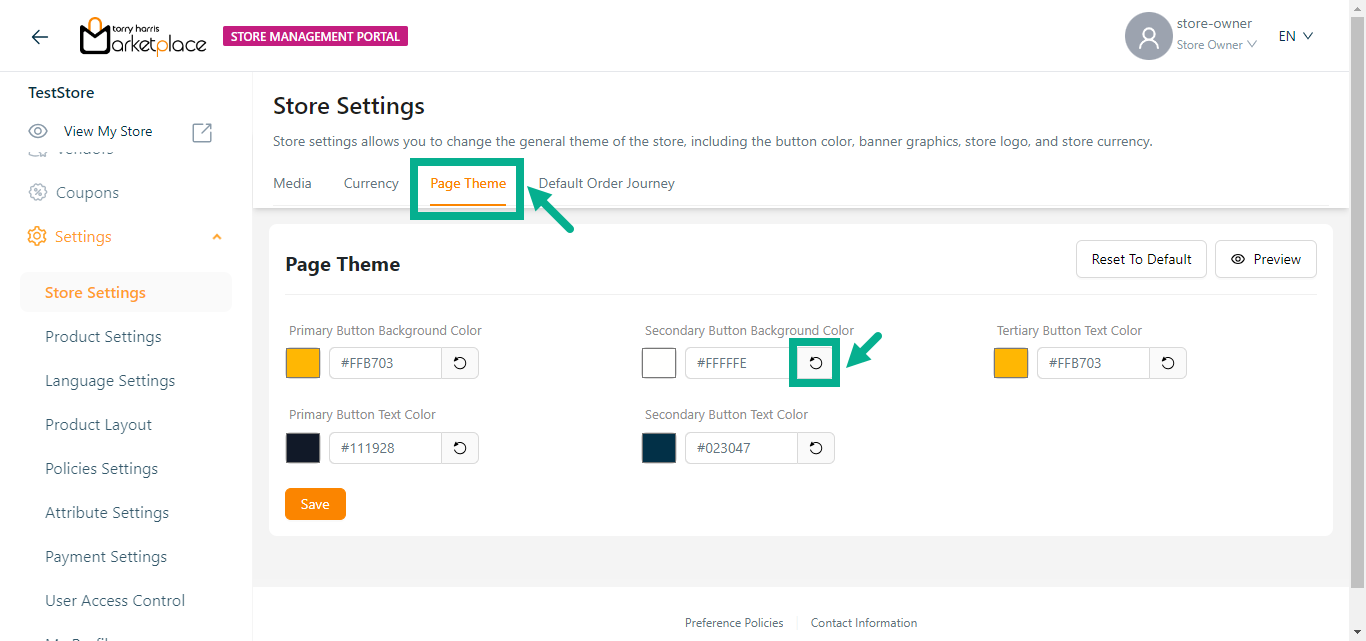Click the Save button
Screen dimensions: 1366x641
[x=315, y=504]
